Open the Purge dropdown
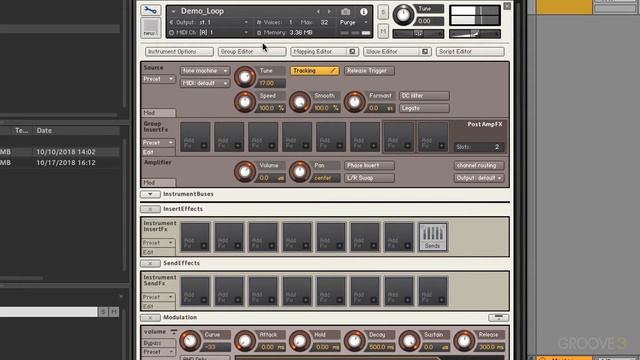This screenshot has height=360, width=640. click(353, 22)
